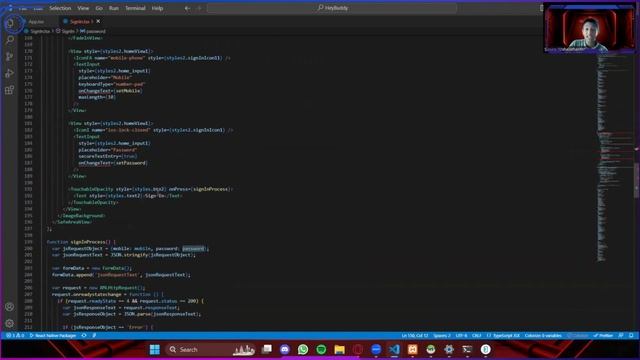Viewport: 640px width, 360px height.
Task: Click the highlighted password variable on line 200
Action: [193, 248]
